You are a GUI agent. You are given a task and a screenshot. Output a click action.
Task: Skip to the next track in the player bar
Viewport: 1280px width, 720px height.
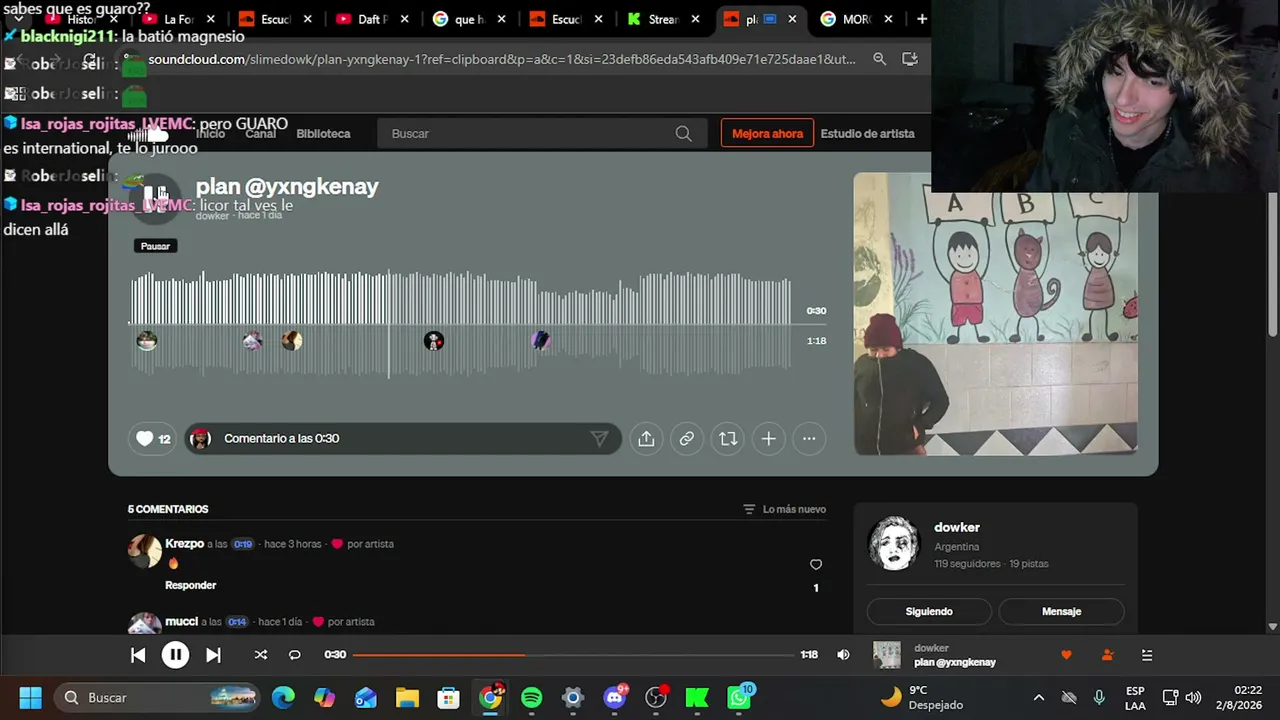(213, 655)
